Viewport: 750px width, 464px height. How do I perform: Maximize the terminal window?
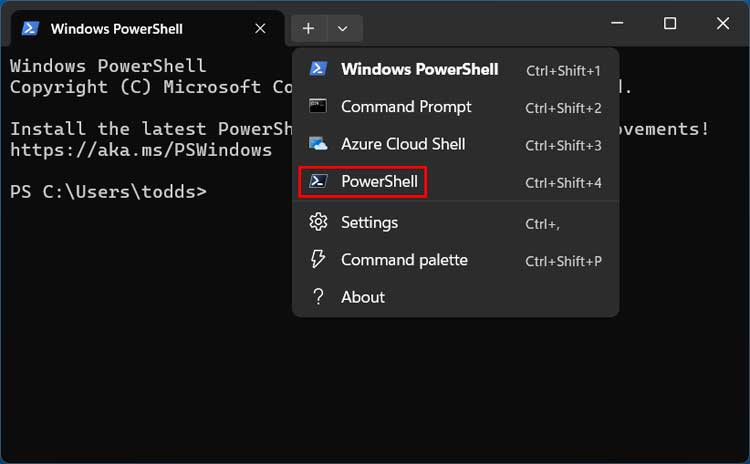coord(670,23)
